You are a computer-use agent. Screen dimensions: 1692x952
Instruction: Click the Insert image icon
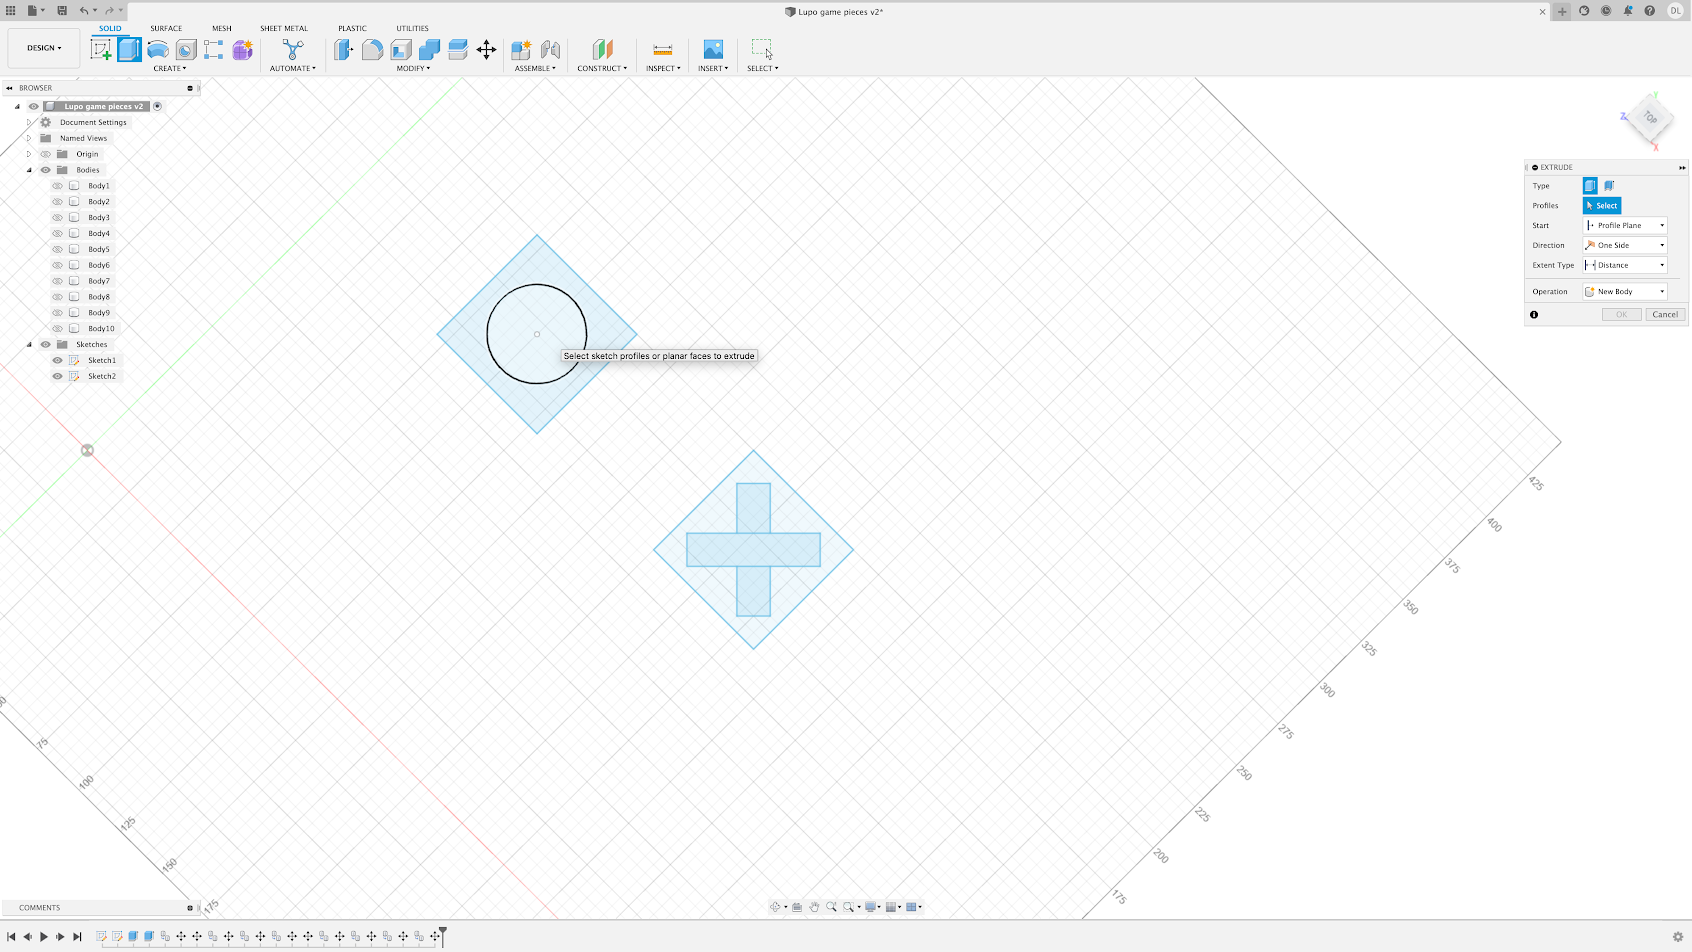(713, 49)
